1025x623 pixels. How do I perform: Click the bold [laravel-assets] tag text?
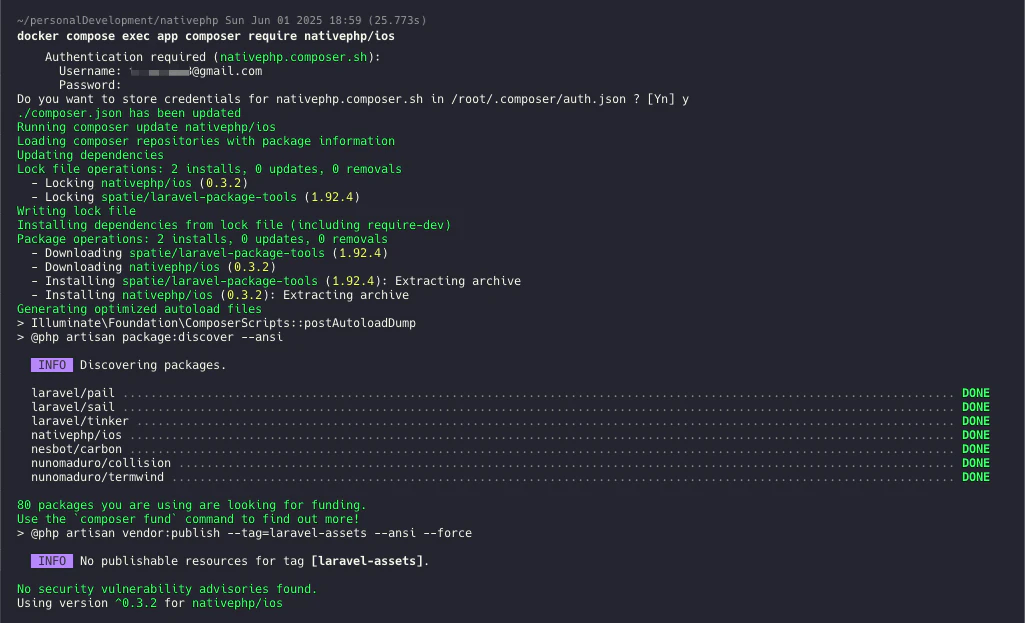point(367,562)
